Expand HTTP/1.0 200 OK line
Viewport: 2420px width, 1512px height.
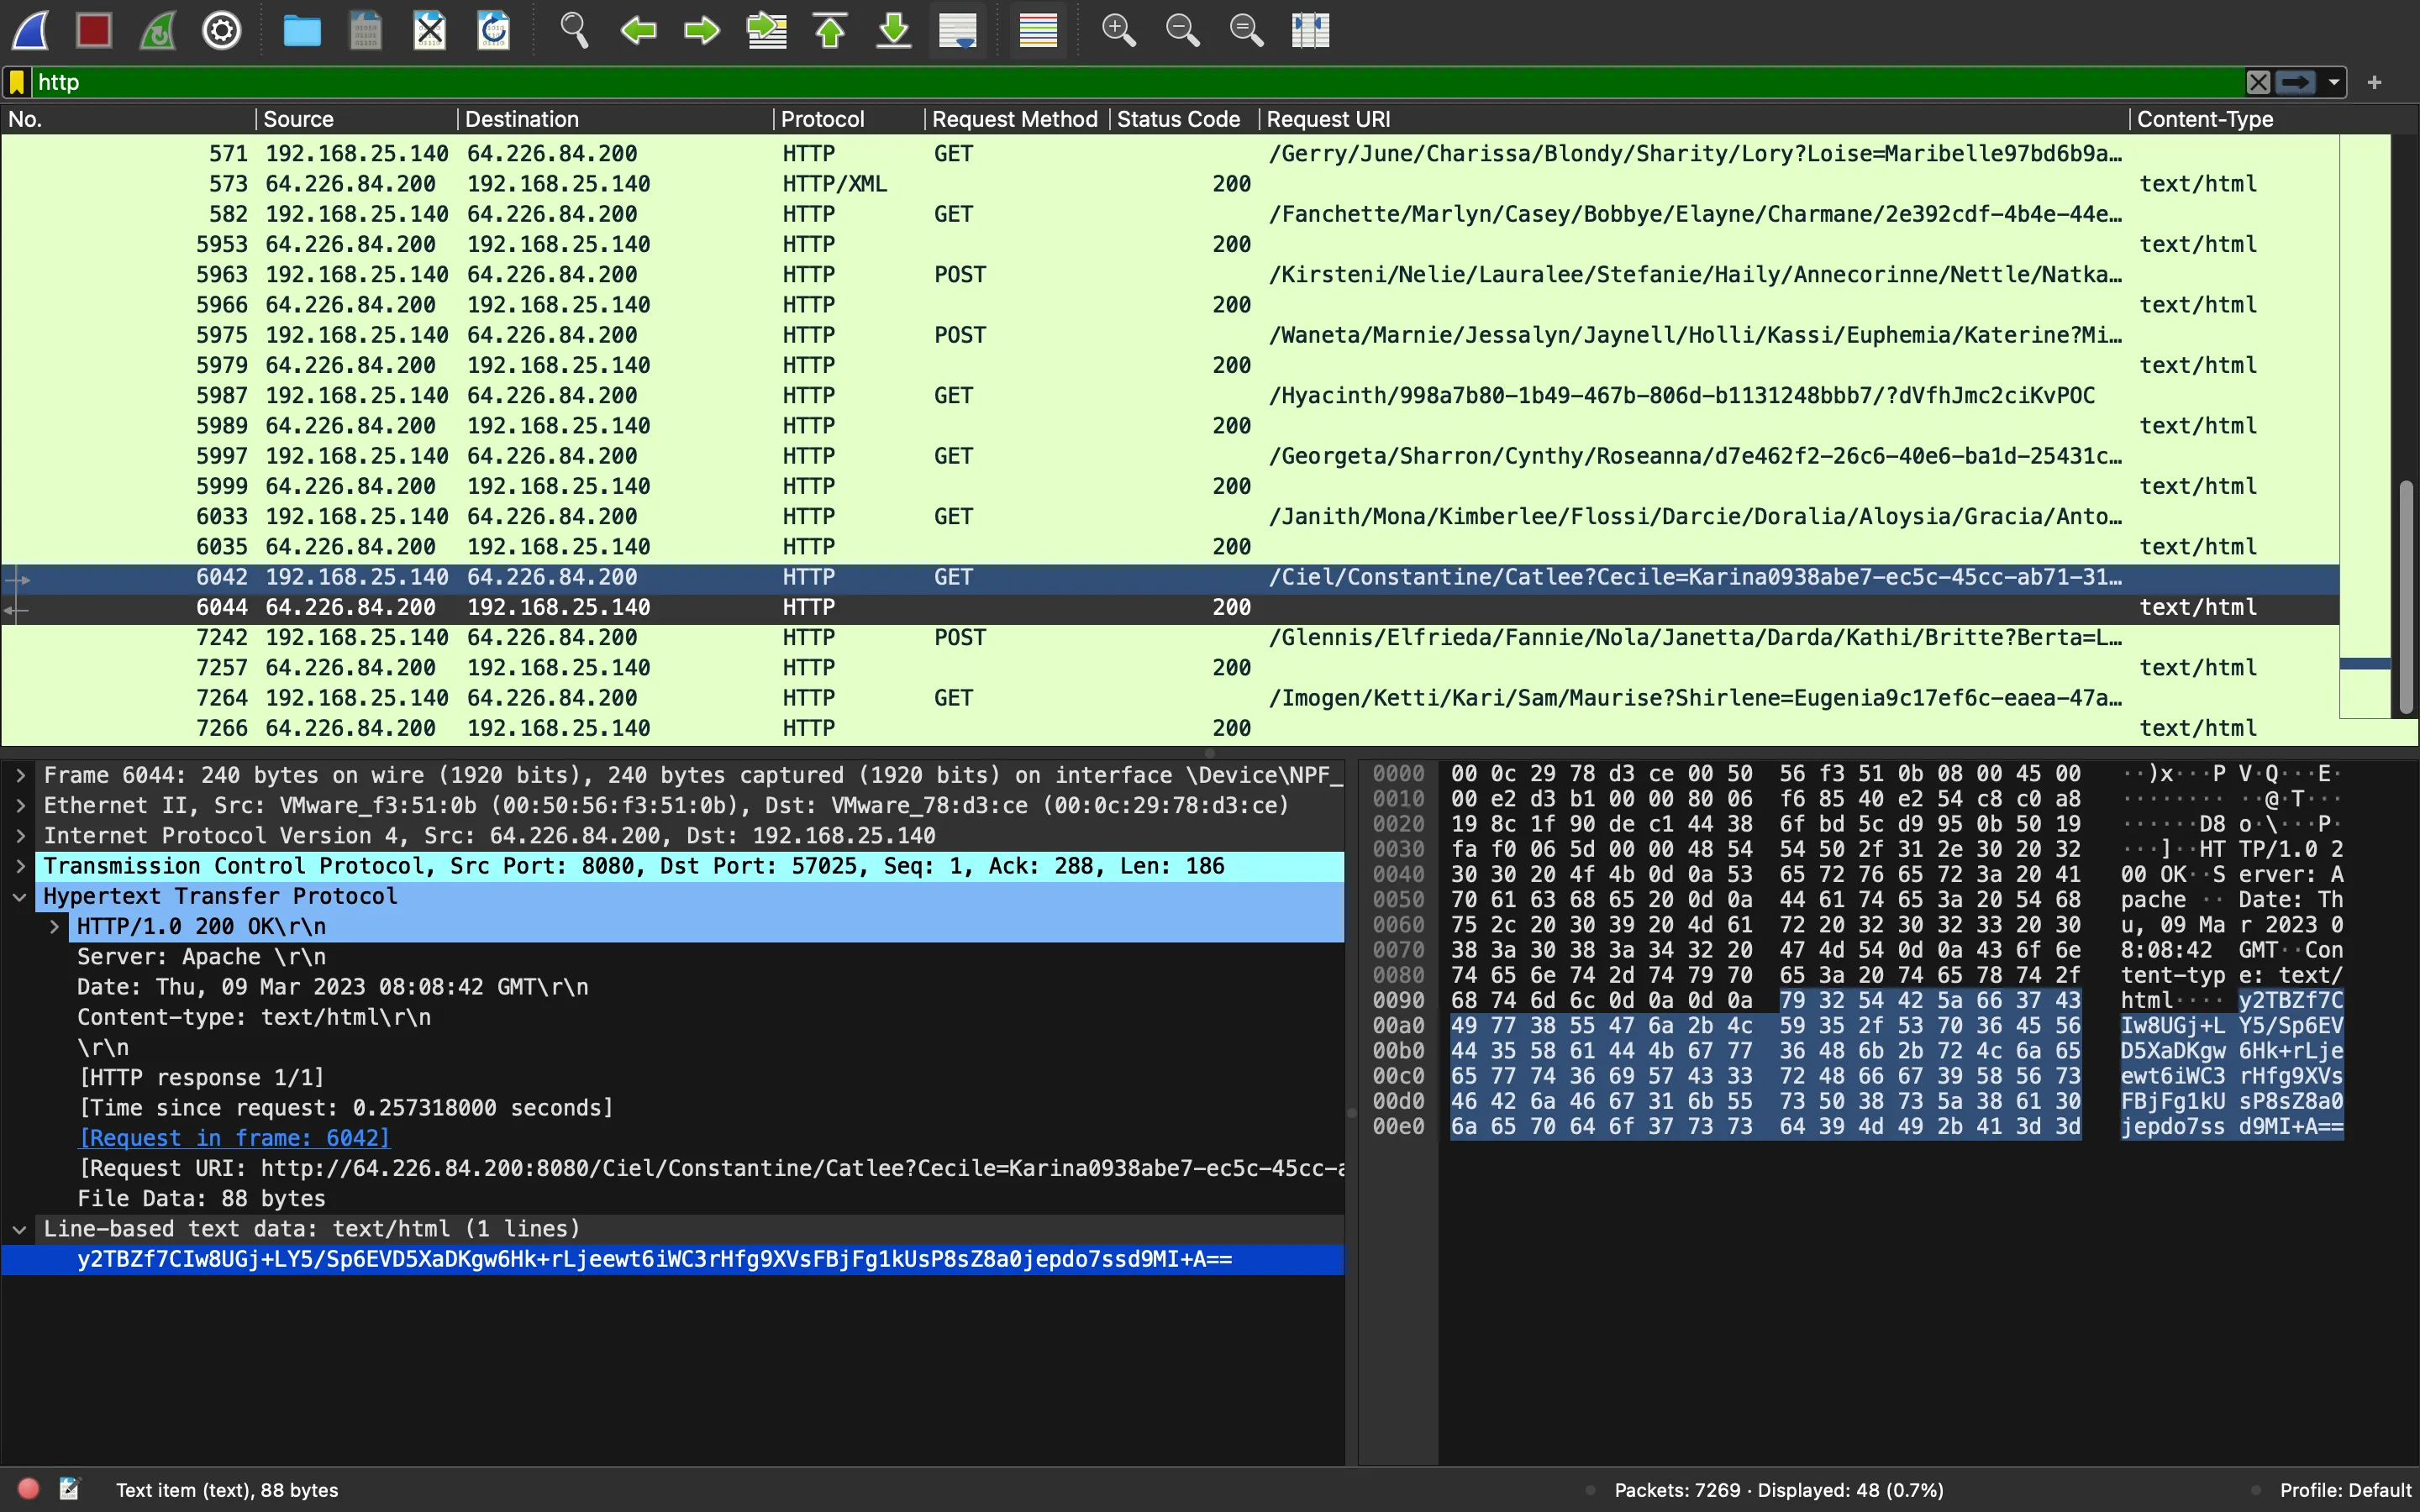coord(54,926)
